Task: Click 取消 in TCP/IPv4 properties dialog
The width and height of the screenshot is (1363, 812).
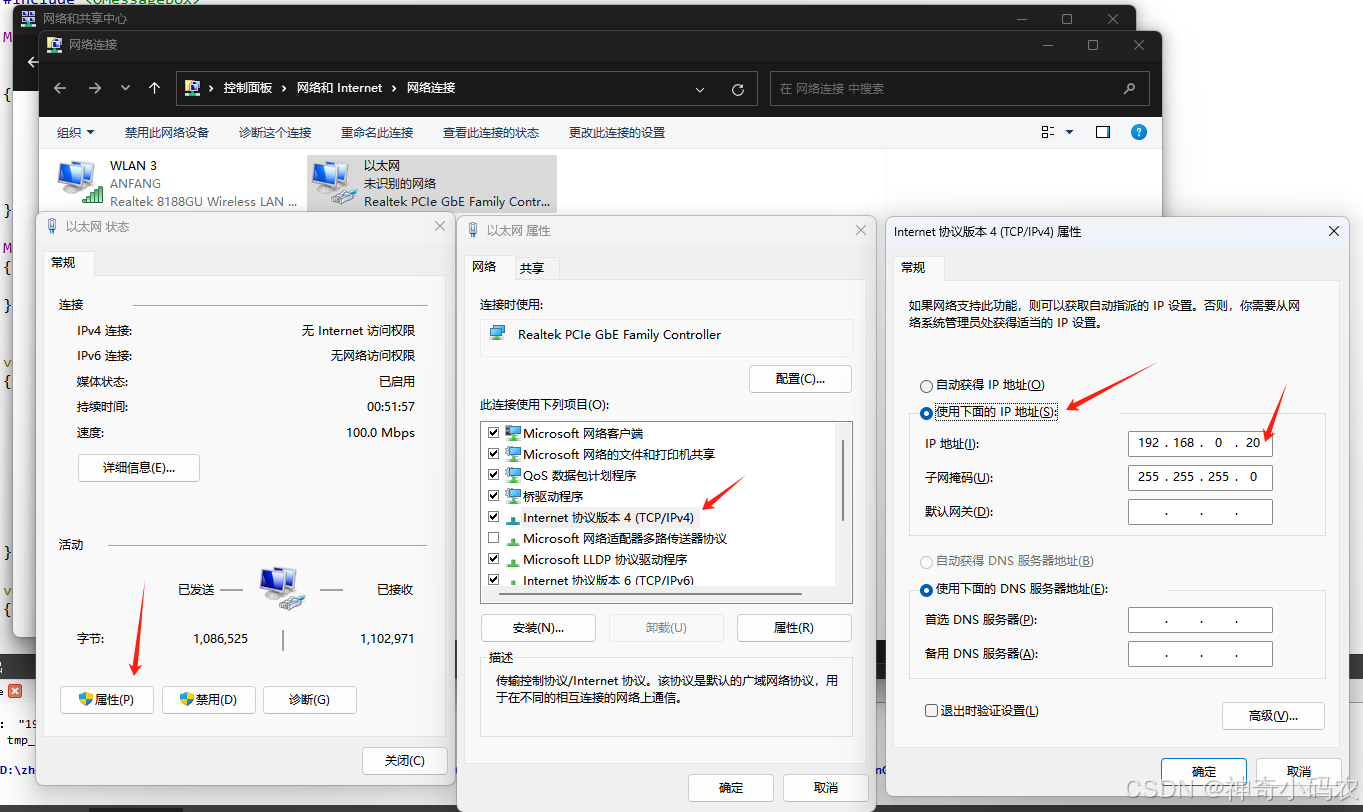Action: [x=1298, y=771]
